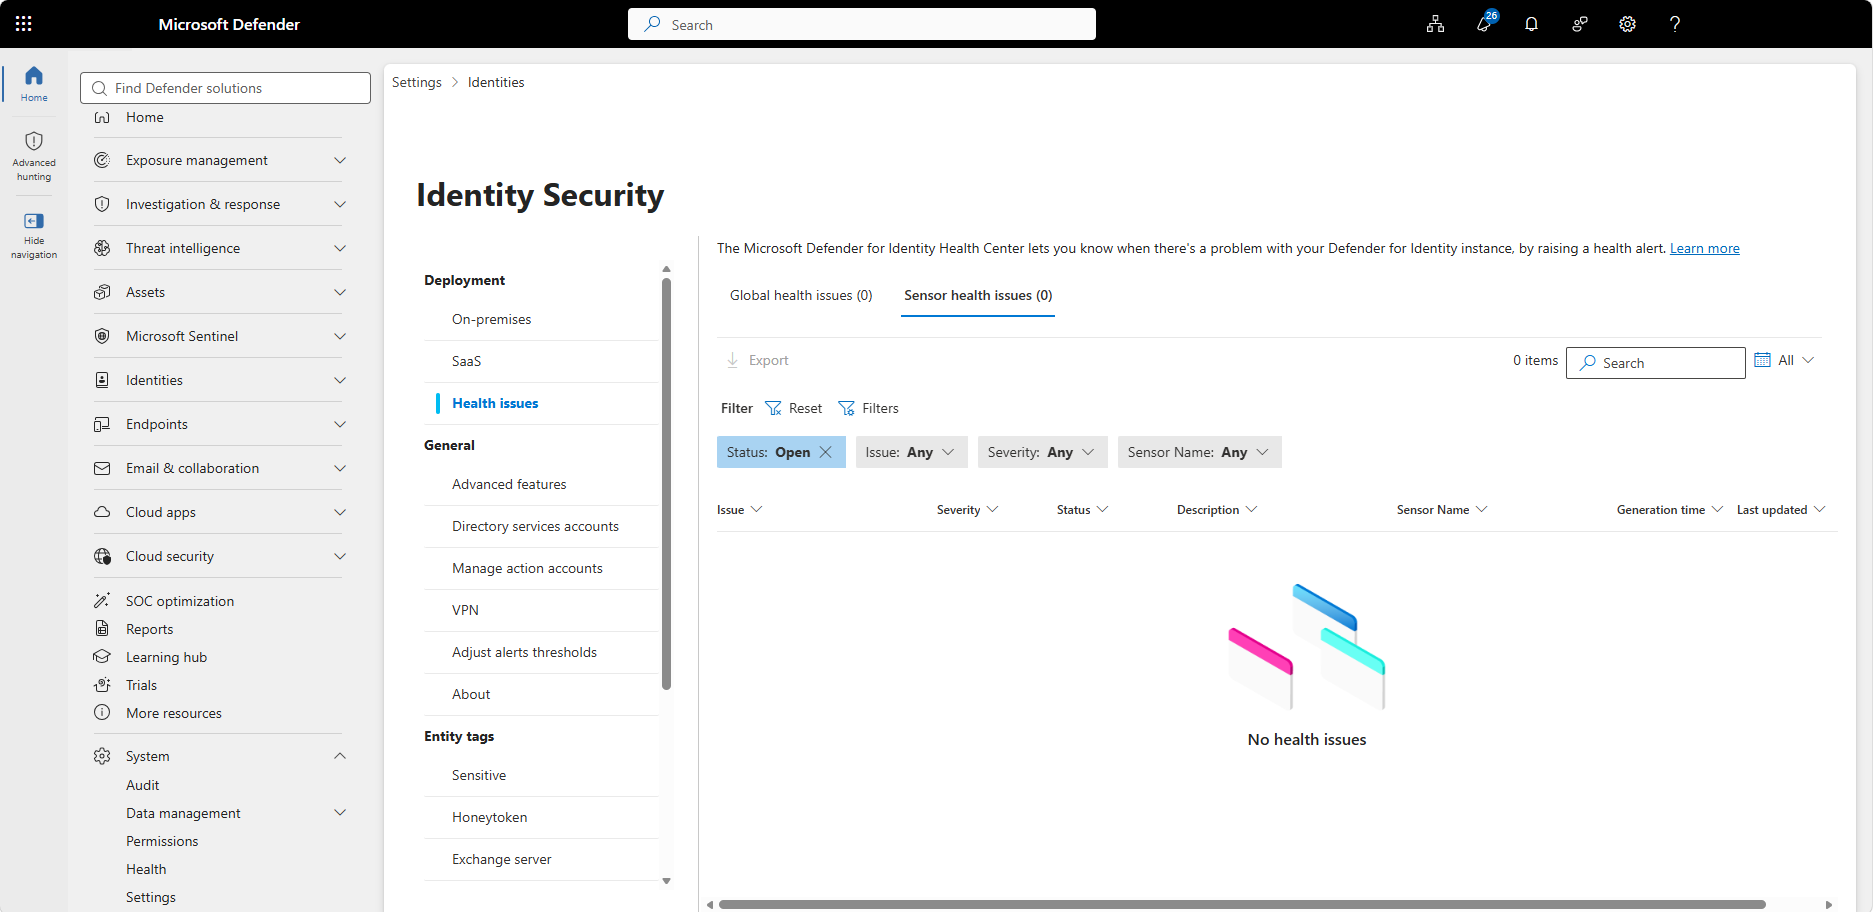Click the Threat intelligence icon
This screenshot has width=1873, height=912.
pyautogui.click(x=102, y=248)
